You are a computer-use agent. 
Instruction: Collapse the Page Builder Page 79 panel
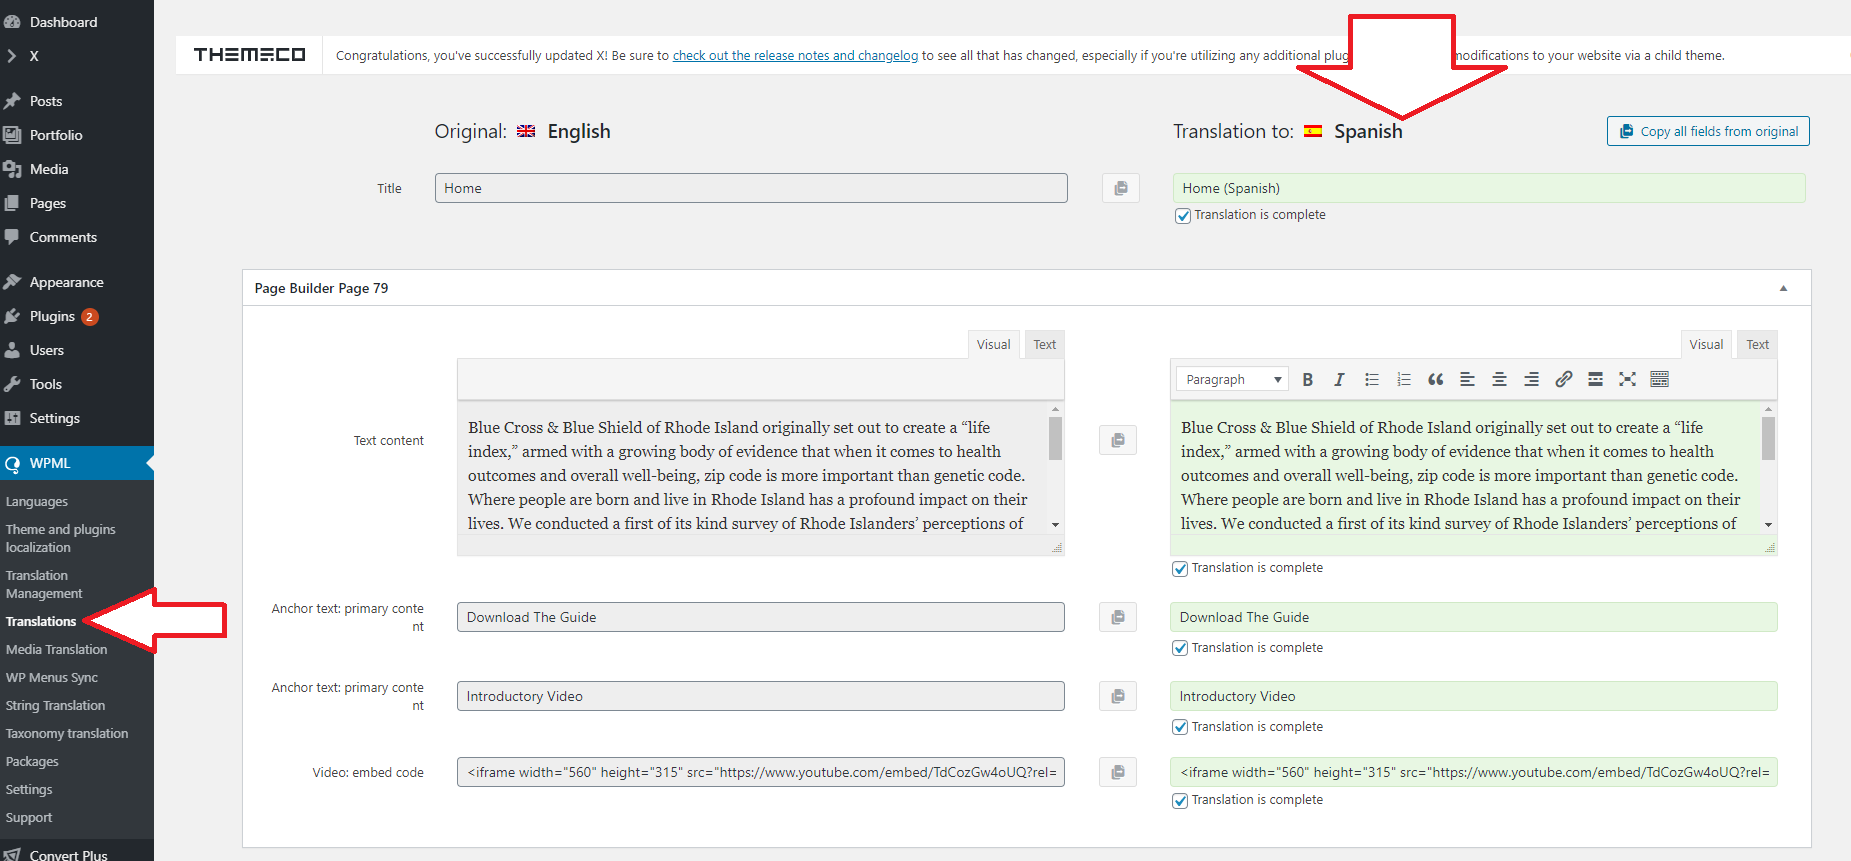tap(1783, 288)
